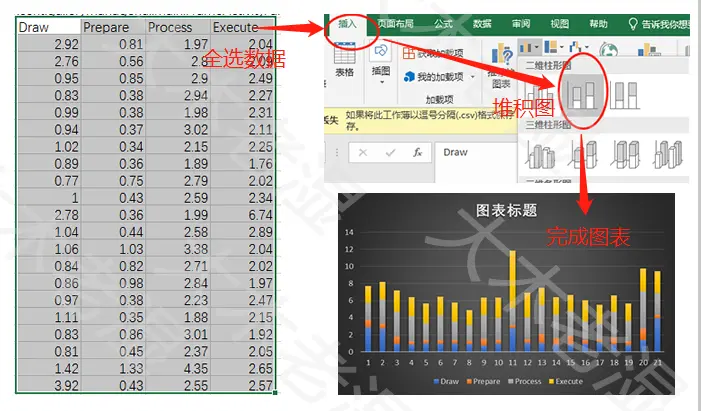Select the 2D stacked column chart
The width and height of the screenshot is (701, 411).
coord(581,93)
